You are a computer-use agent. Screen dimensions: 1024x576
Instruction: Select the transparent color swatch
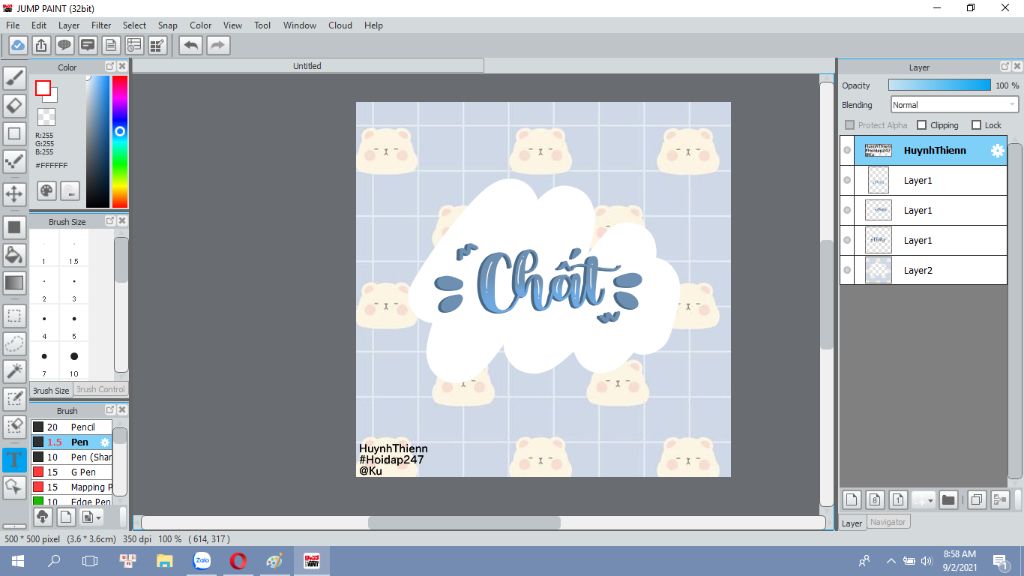[x=46, y=118]
